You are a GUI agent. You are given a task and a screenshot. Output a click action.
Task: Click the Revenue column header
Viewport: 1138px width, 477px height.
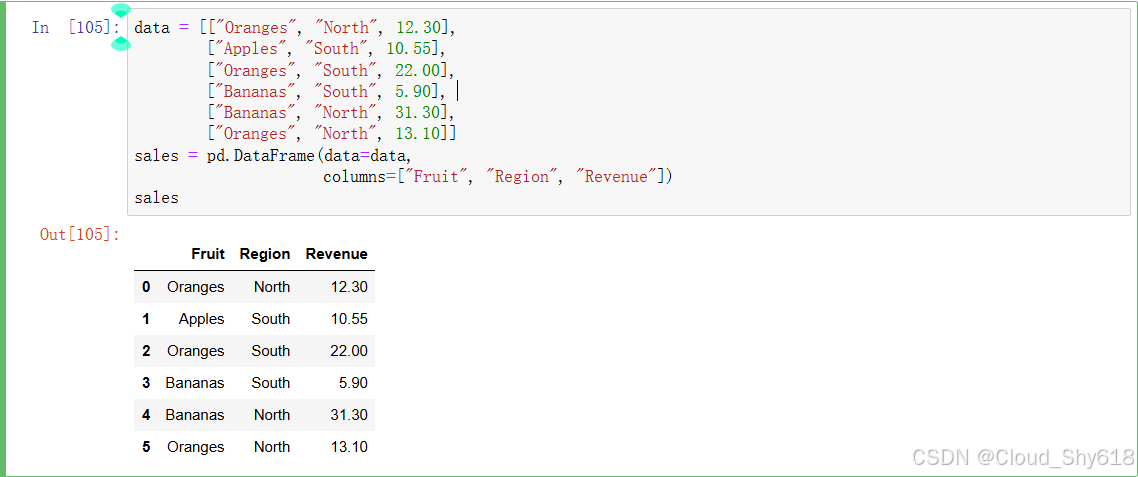coord(337,254)
